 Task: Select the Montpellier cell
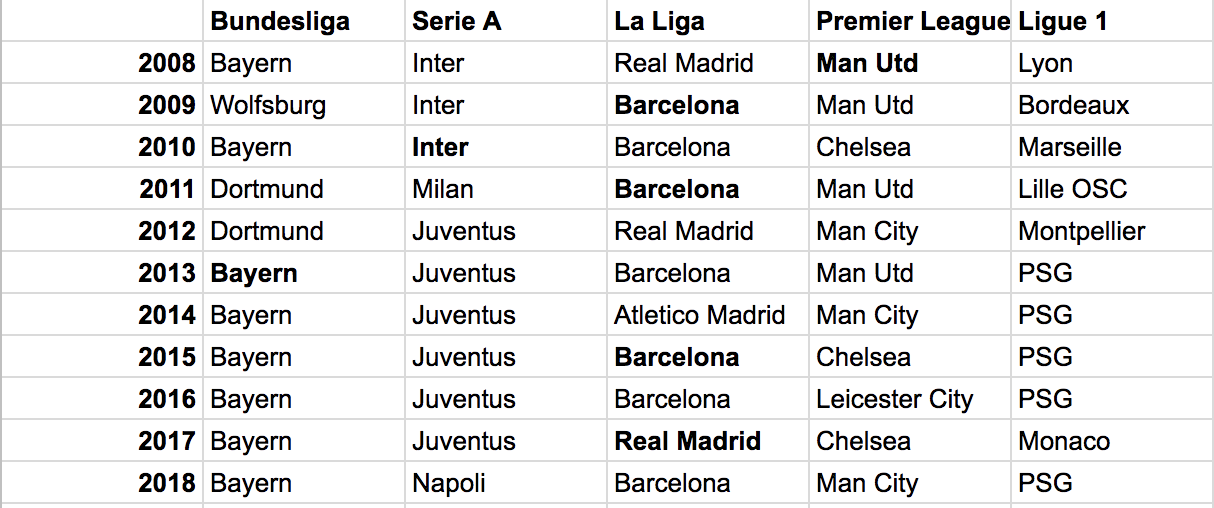[x=1112, y=231]
